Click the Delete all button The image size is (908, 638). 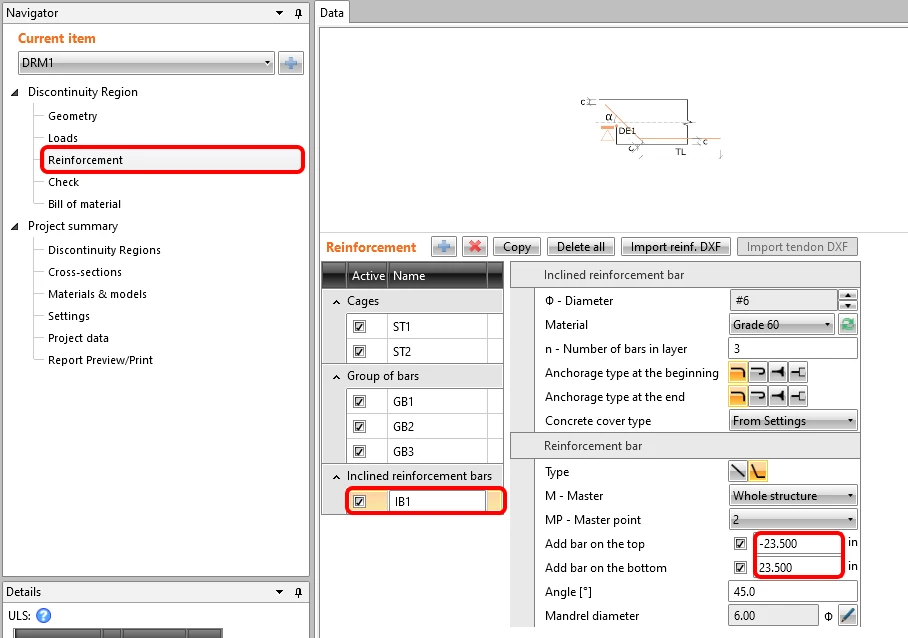[x=581, y=247]
